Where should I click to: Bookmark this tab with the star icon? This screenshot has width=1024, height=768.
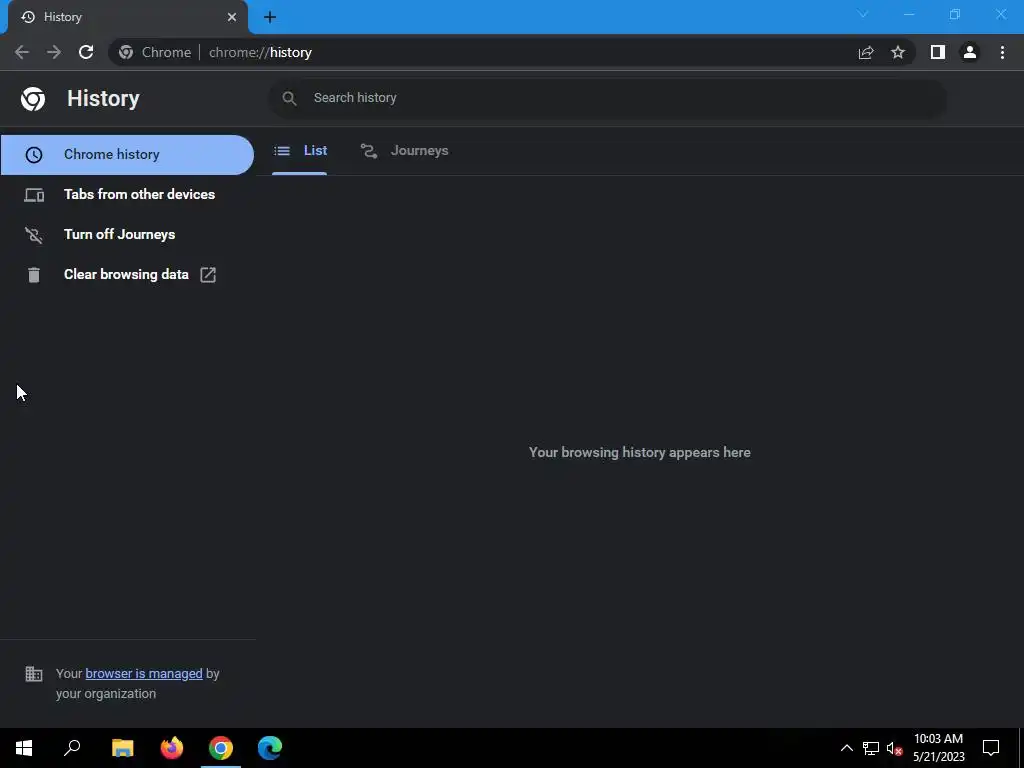898,52
